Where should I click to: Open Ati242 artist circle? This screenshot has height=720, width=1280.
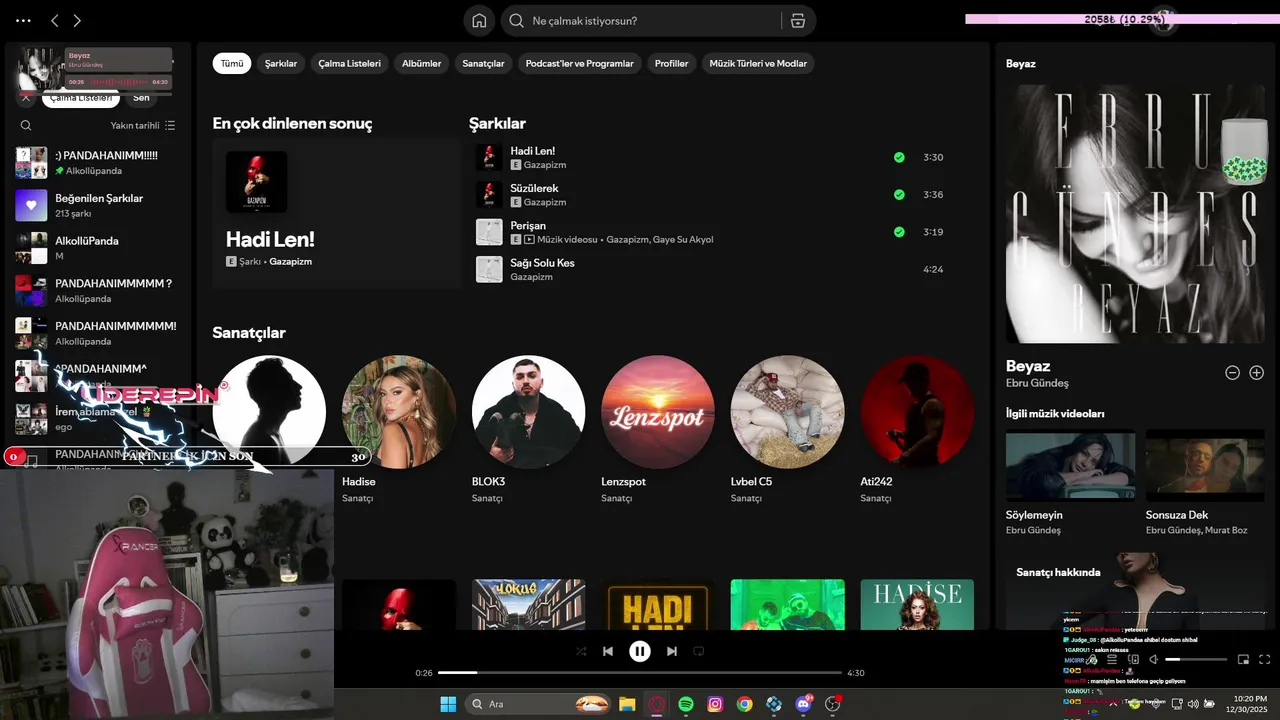tap(917, 411)
